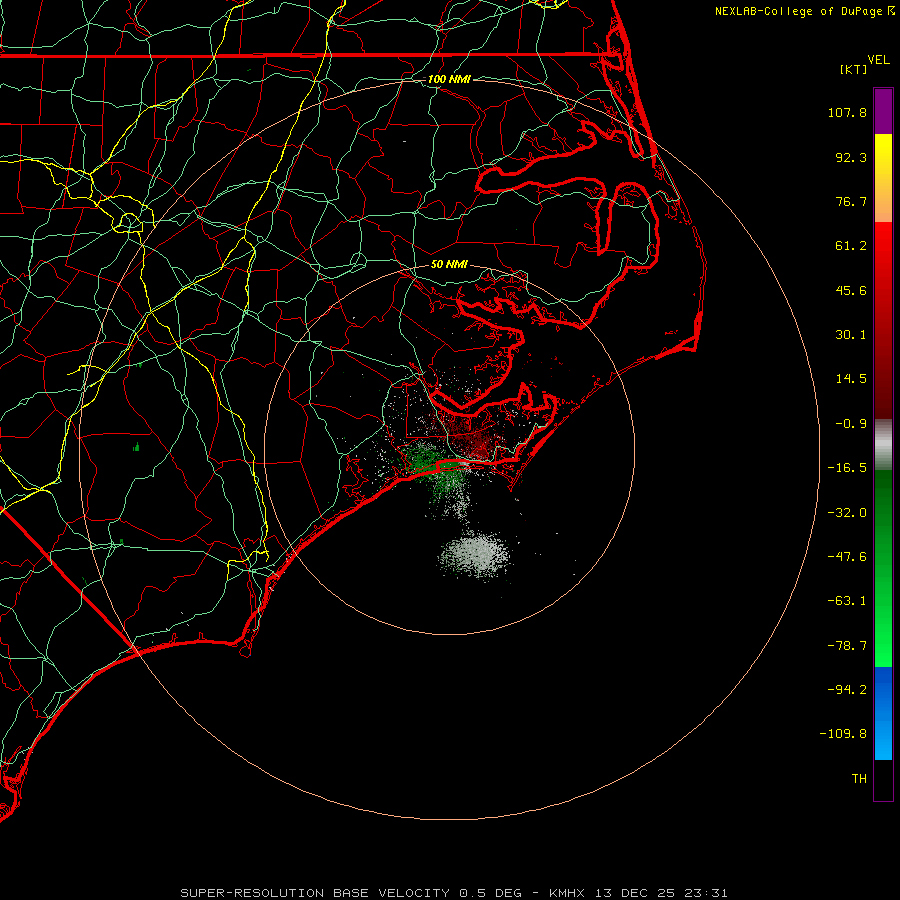The height and width of the screenshot is (900, 900).
Task: Click the gray-white oval velocity echo offshore
Action: tap(475, 554)
